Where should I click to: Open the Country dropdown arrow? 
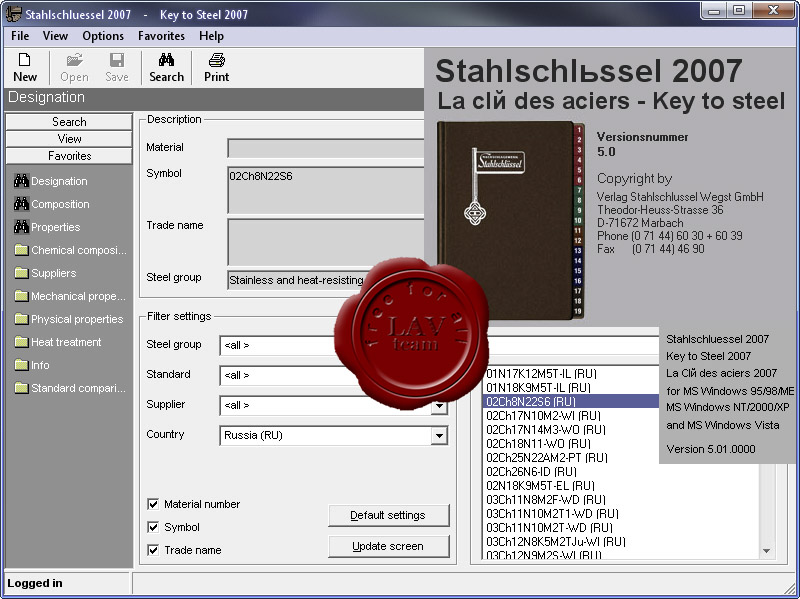(x=439, y=436)
